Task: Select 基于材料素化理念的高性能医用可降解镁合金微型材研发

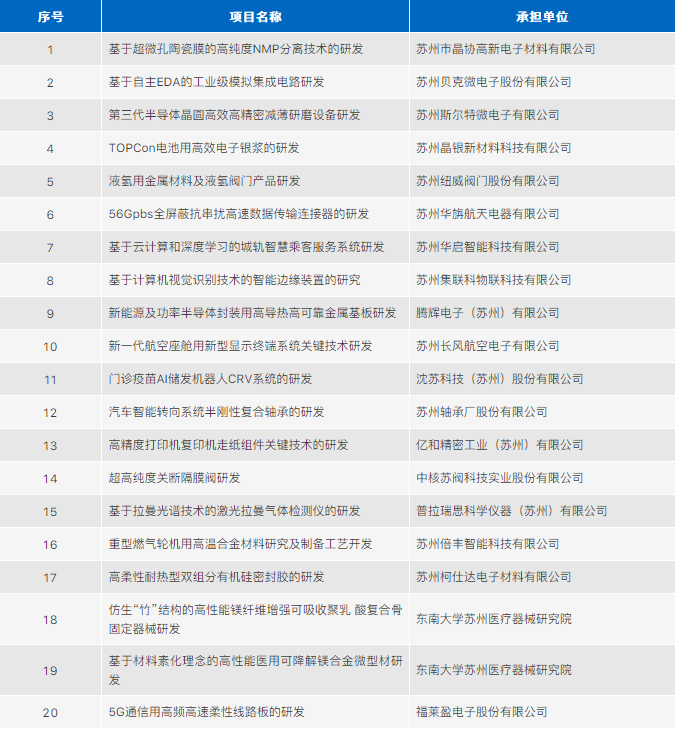Action: 255,670
